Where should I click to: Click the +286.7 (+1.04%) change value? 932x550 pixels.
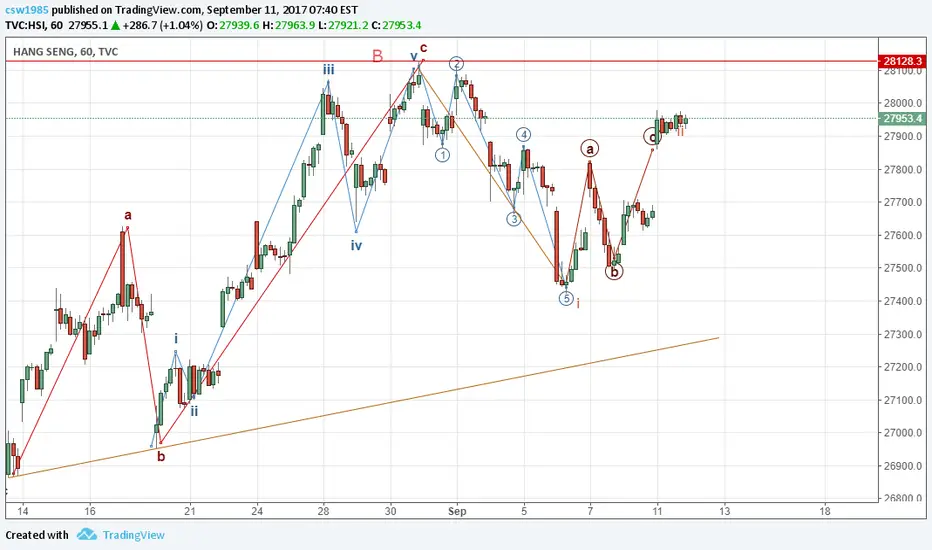tap(163, 25)
